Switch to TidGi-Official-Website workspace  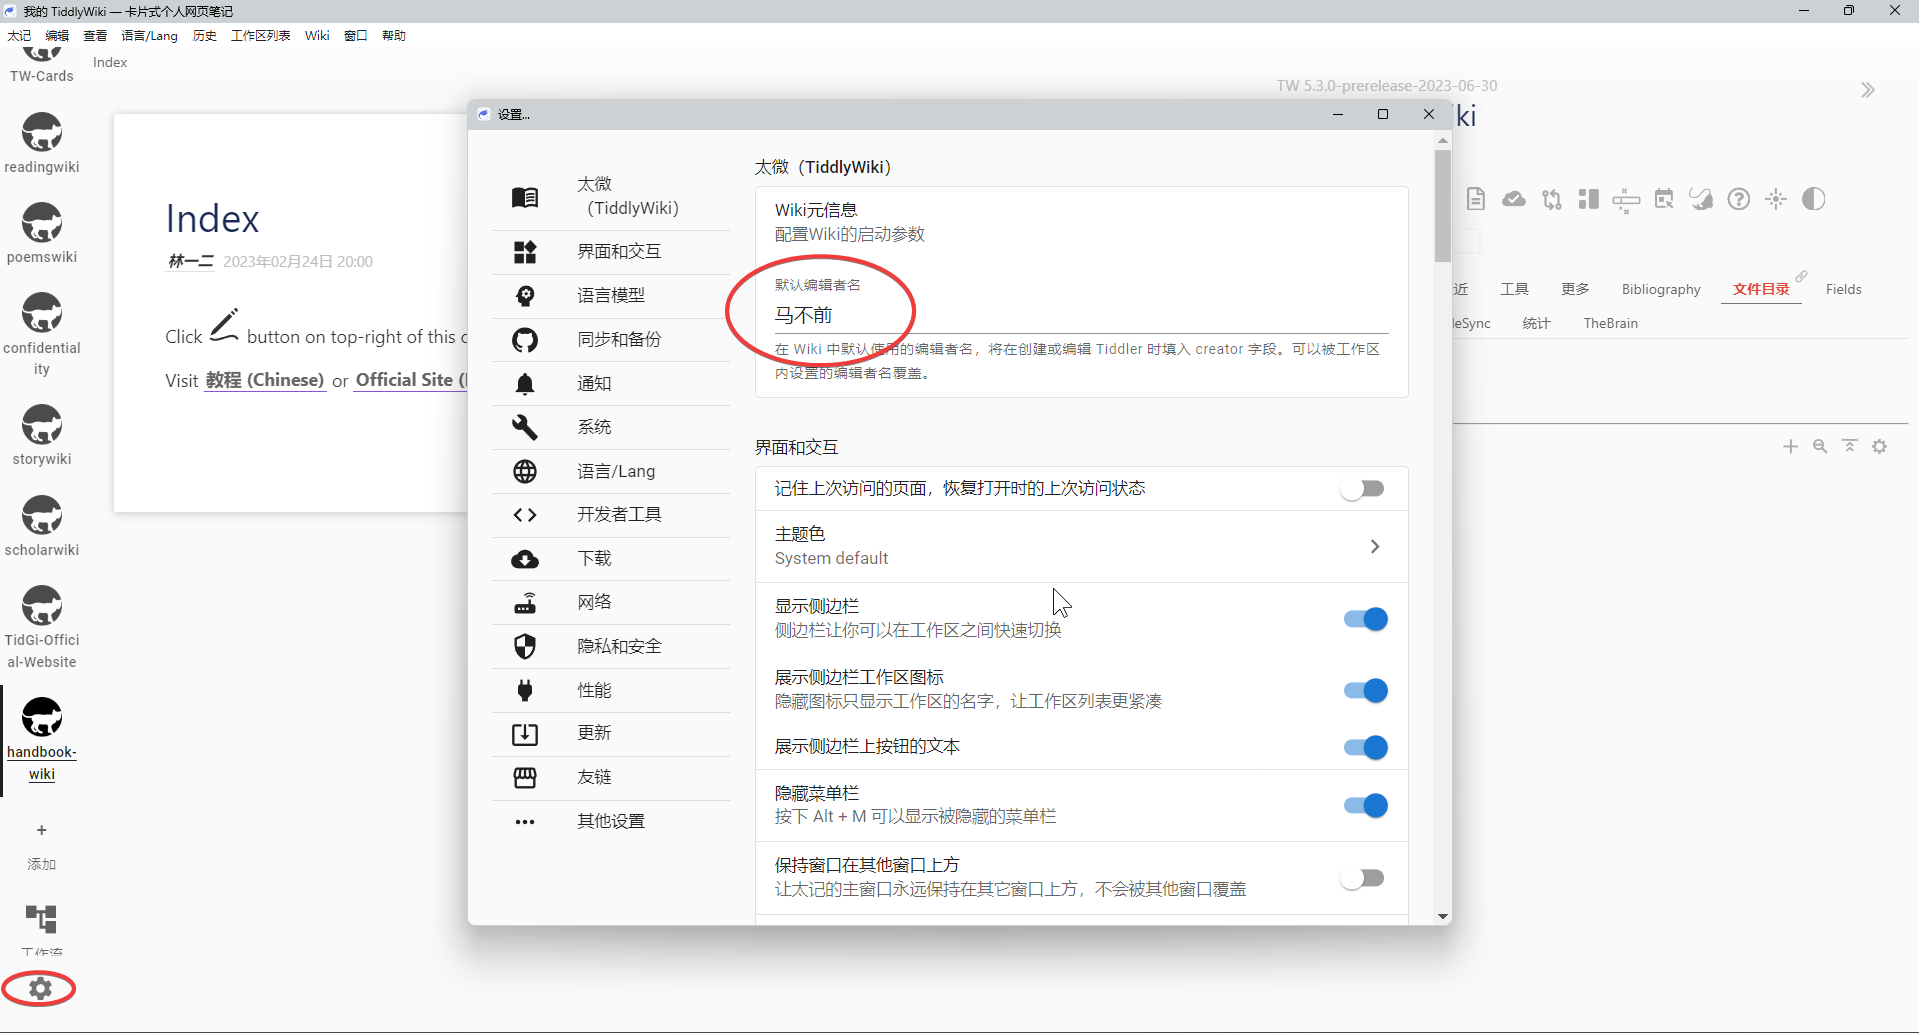coord(41,627)
